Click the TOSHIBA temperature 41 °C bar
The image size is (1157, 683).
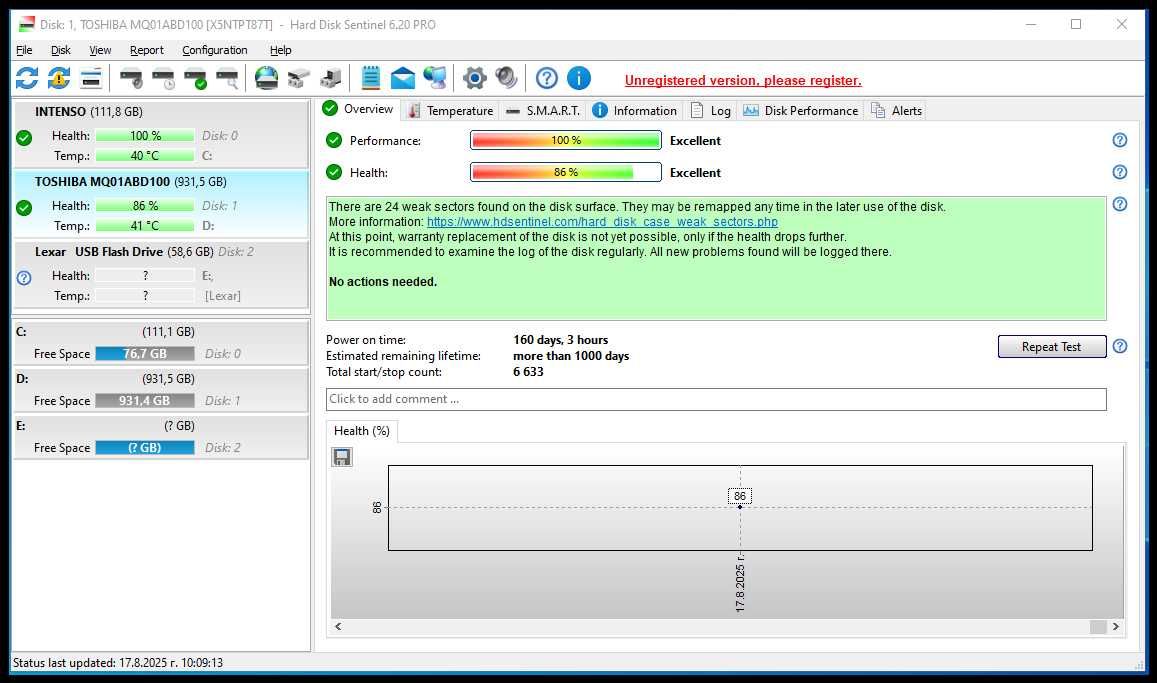click(x=145, y=226)
